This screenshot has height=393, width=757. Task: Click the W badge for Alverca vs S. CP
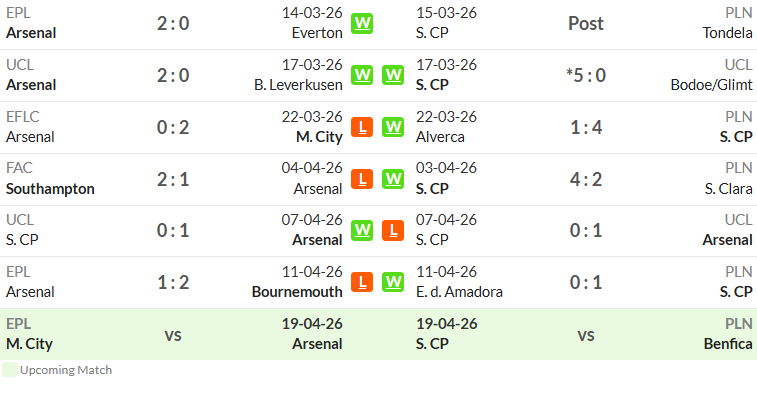(x=393, y=127)
